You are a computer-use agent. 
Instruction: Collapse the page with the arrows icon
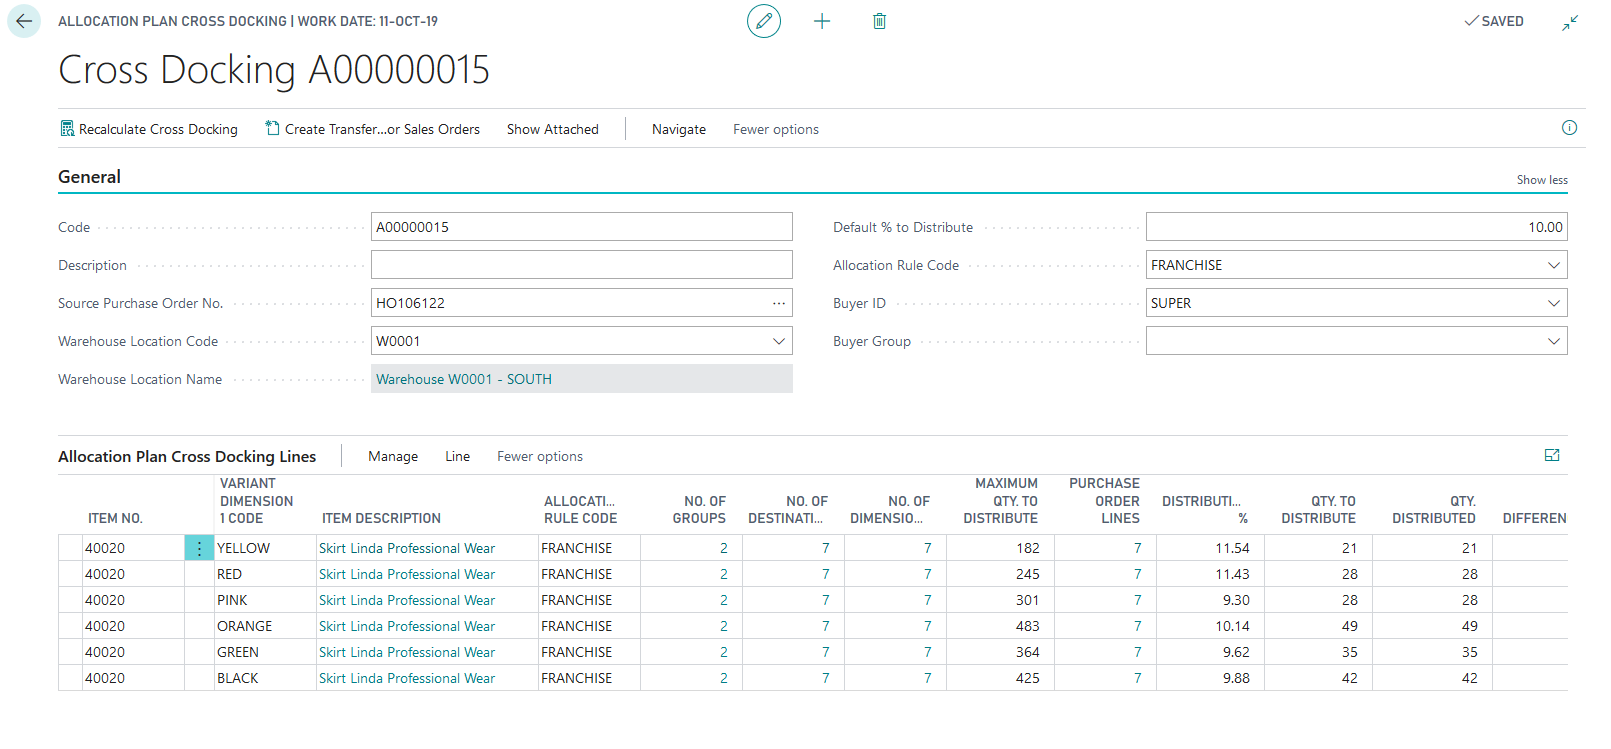click(1570, 22)
